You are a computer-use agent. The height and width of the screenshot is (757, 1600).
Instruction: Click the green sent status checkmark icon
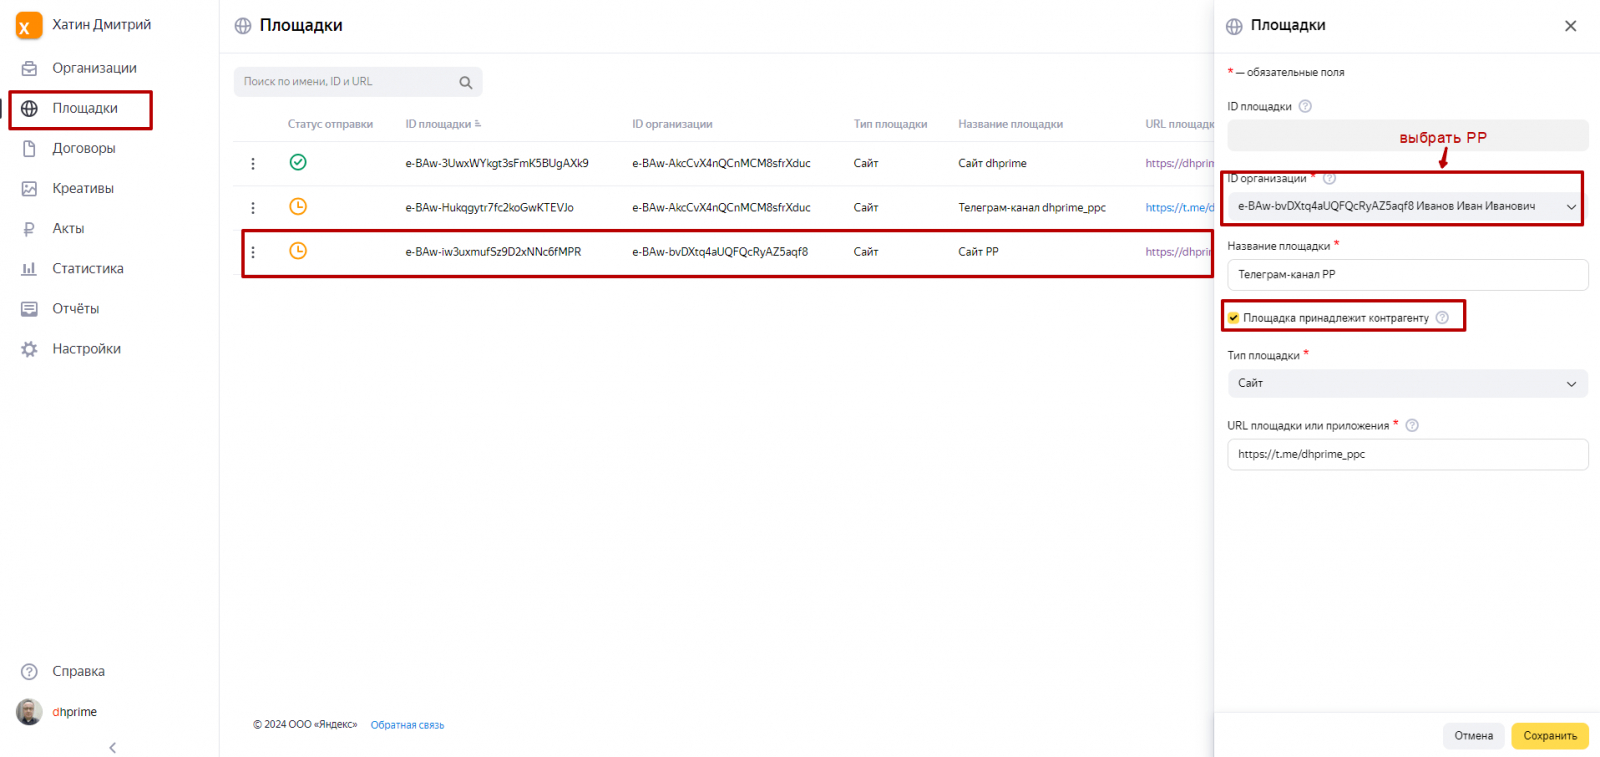pyautogui.click(x=298, y=163)
